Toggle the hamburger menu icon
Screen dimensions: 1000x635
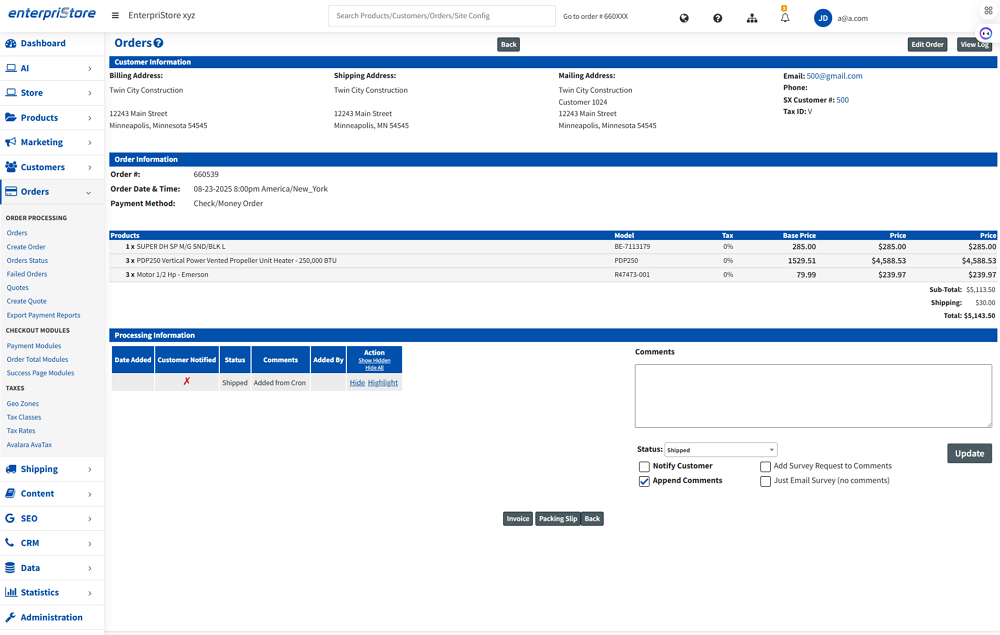pyautogui.click(x=115, y=16)
